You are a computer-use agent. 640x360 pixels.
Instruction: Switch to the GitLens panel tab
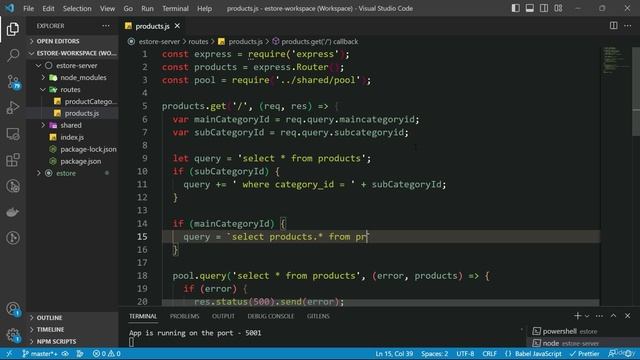(x=318, y=316)
